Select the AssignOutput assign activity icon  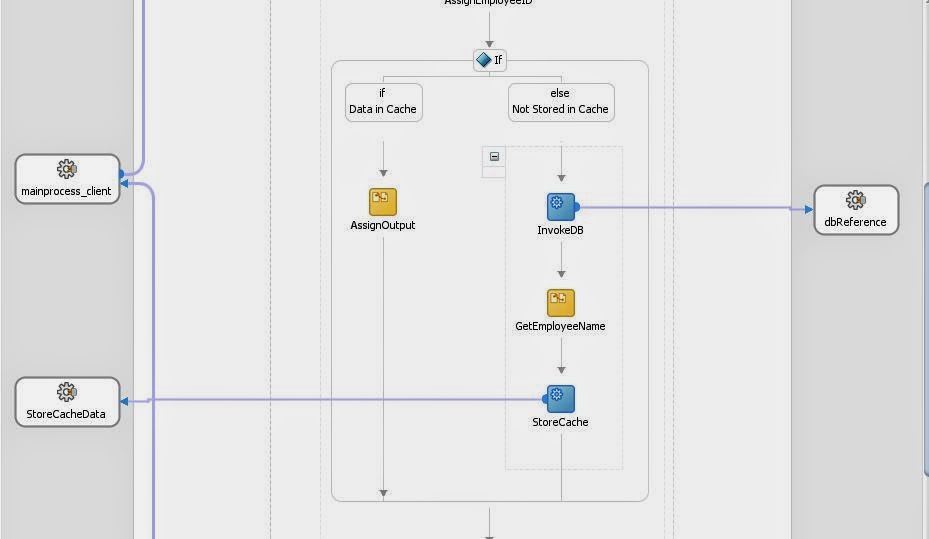point(383,202)
